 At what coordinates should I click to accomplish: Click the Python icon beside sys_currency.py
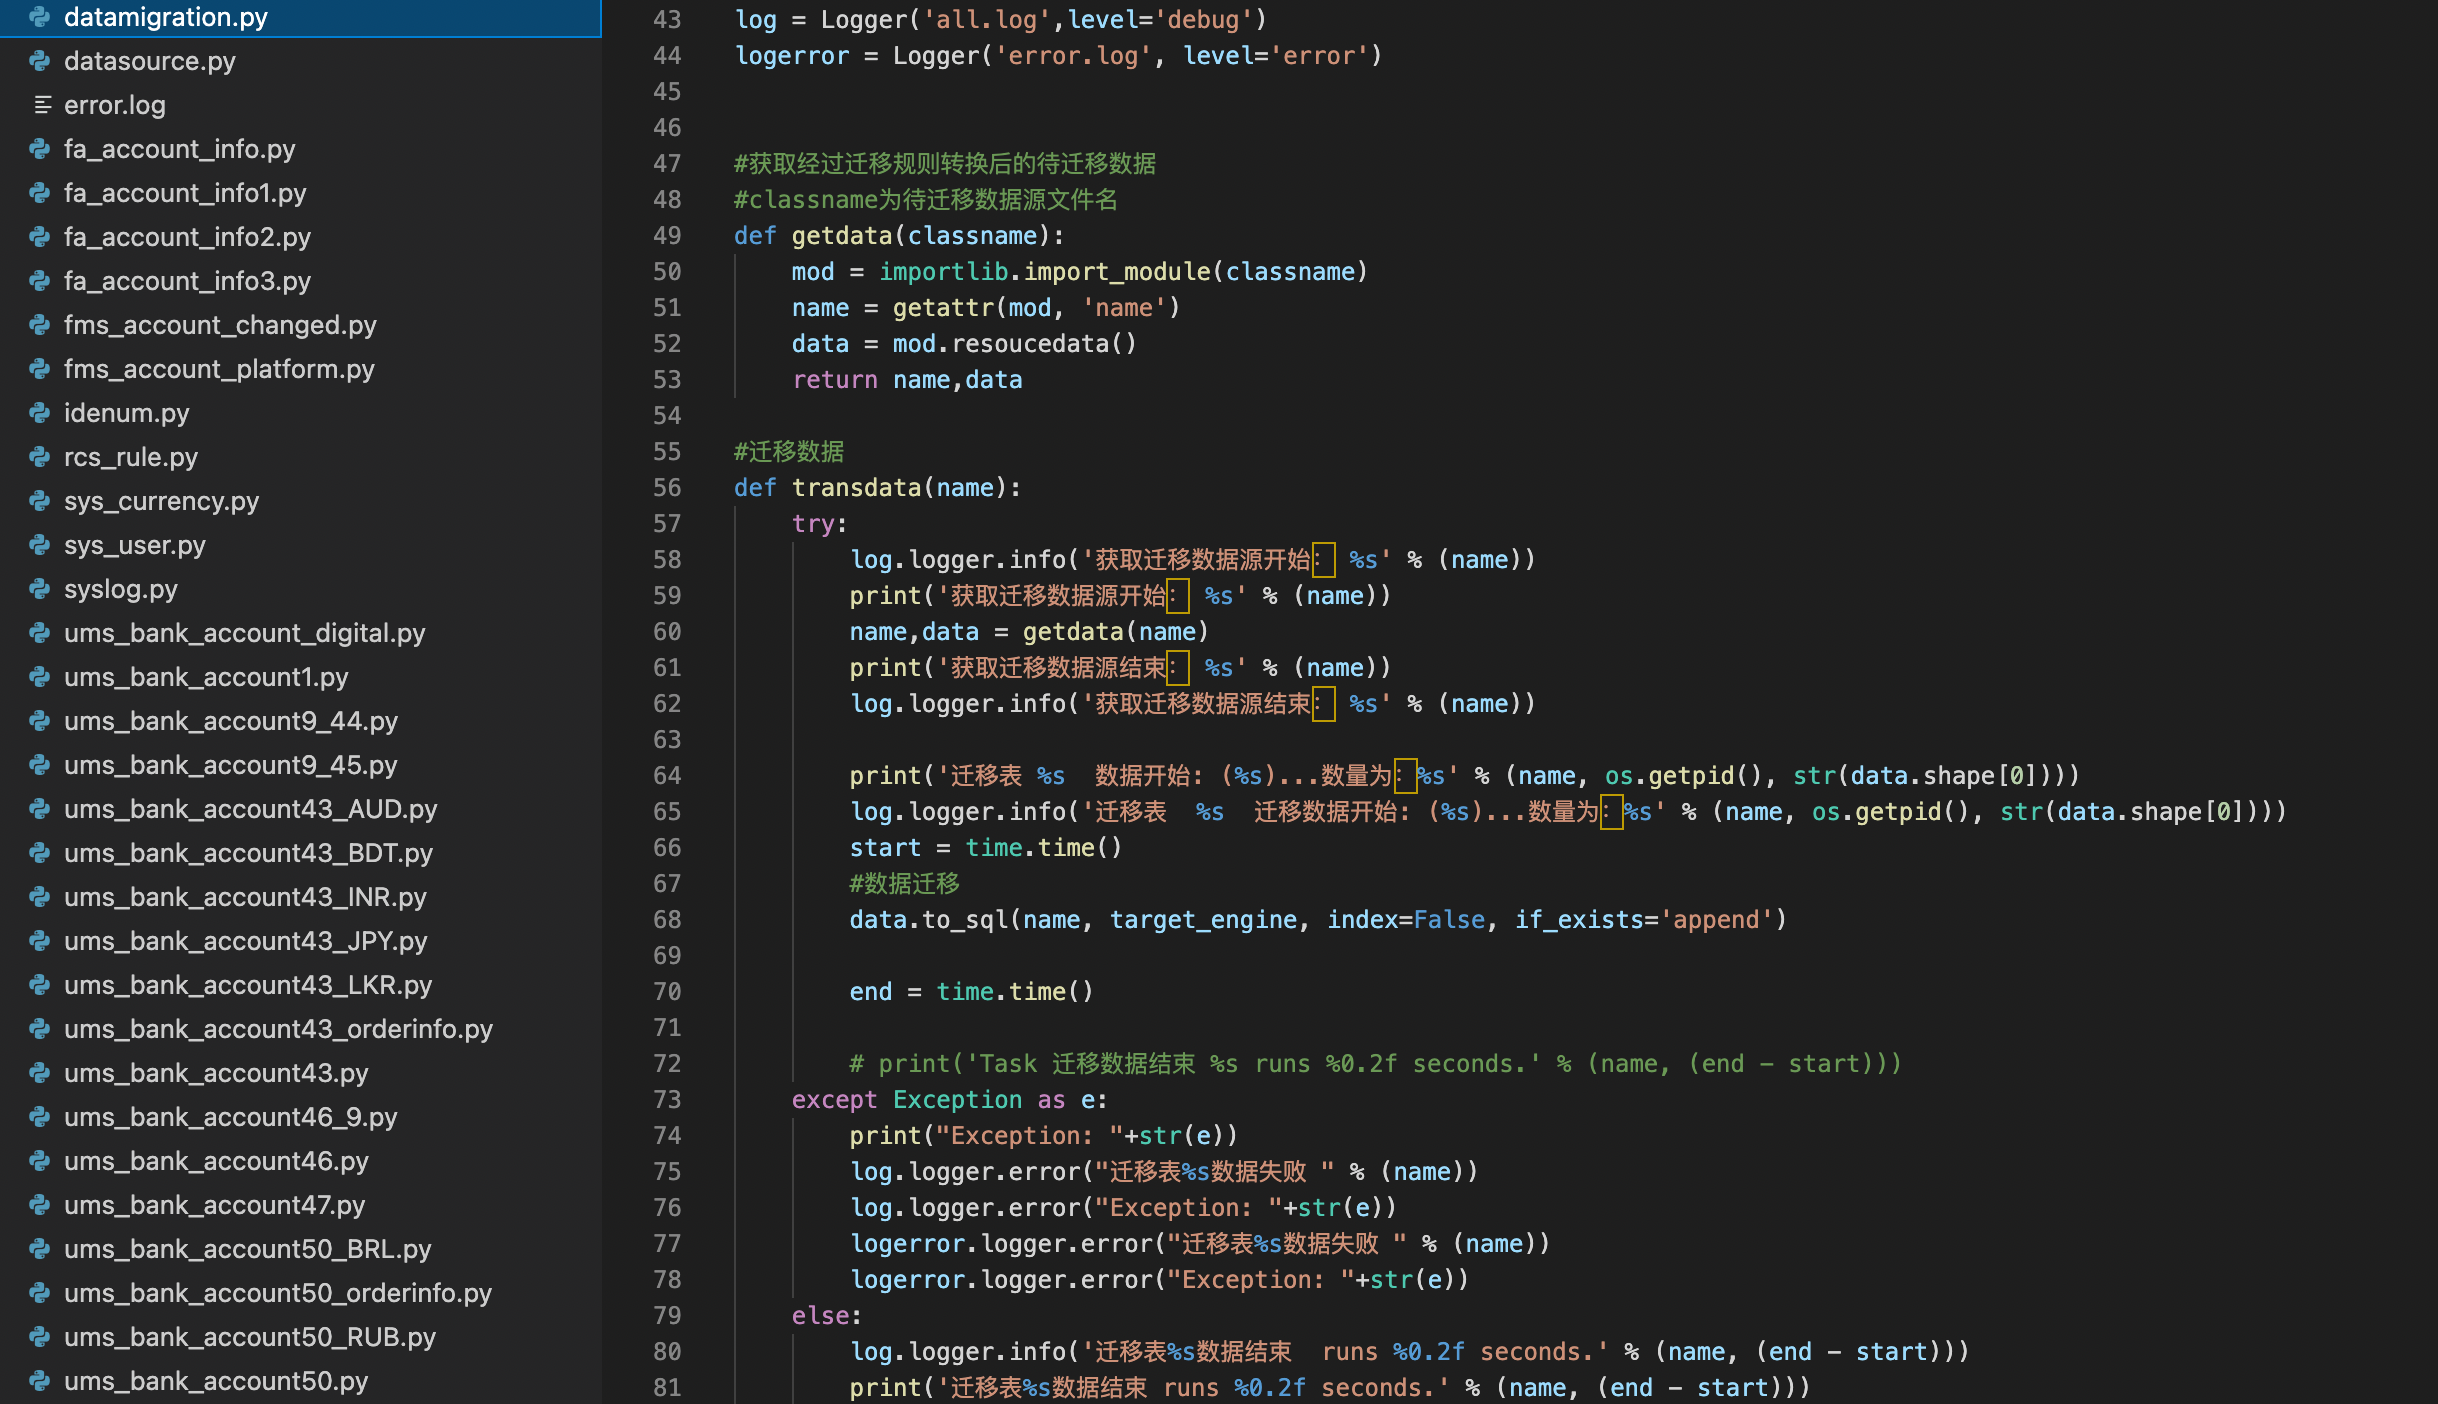40,501
